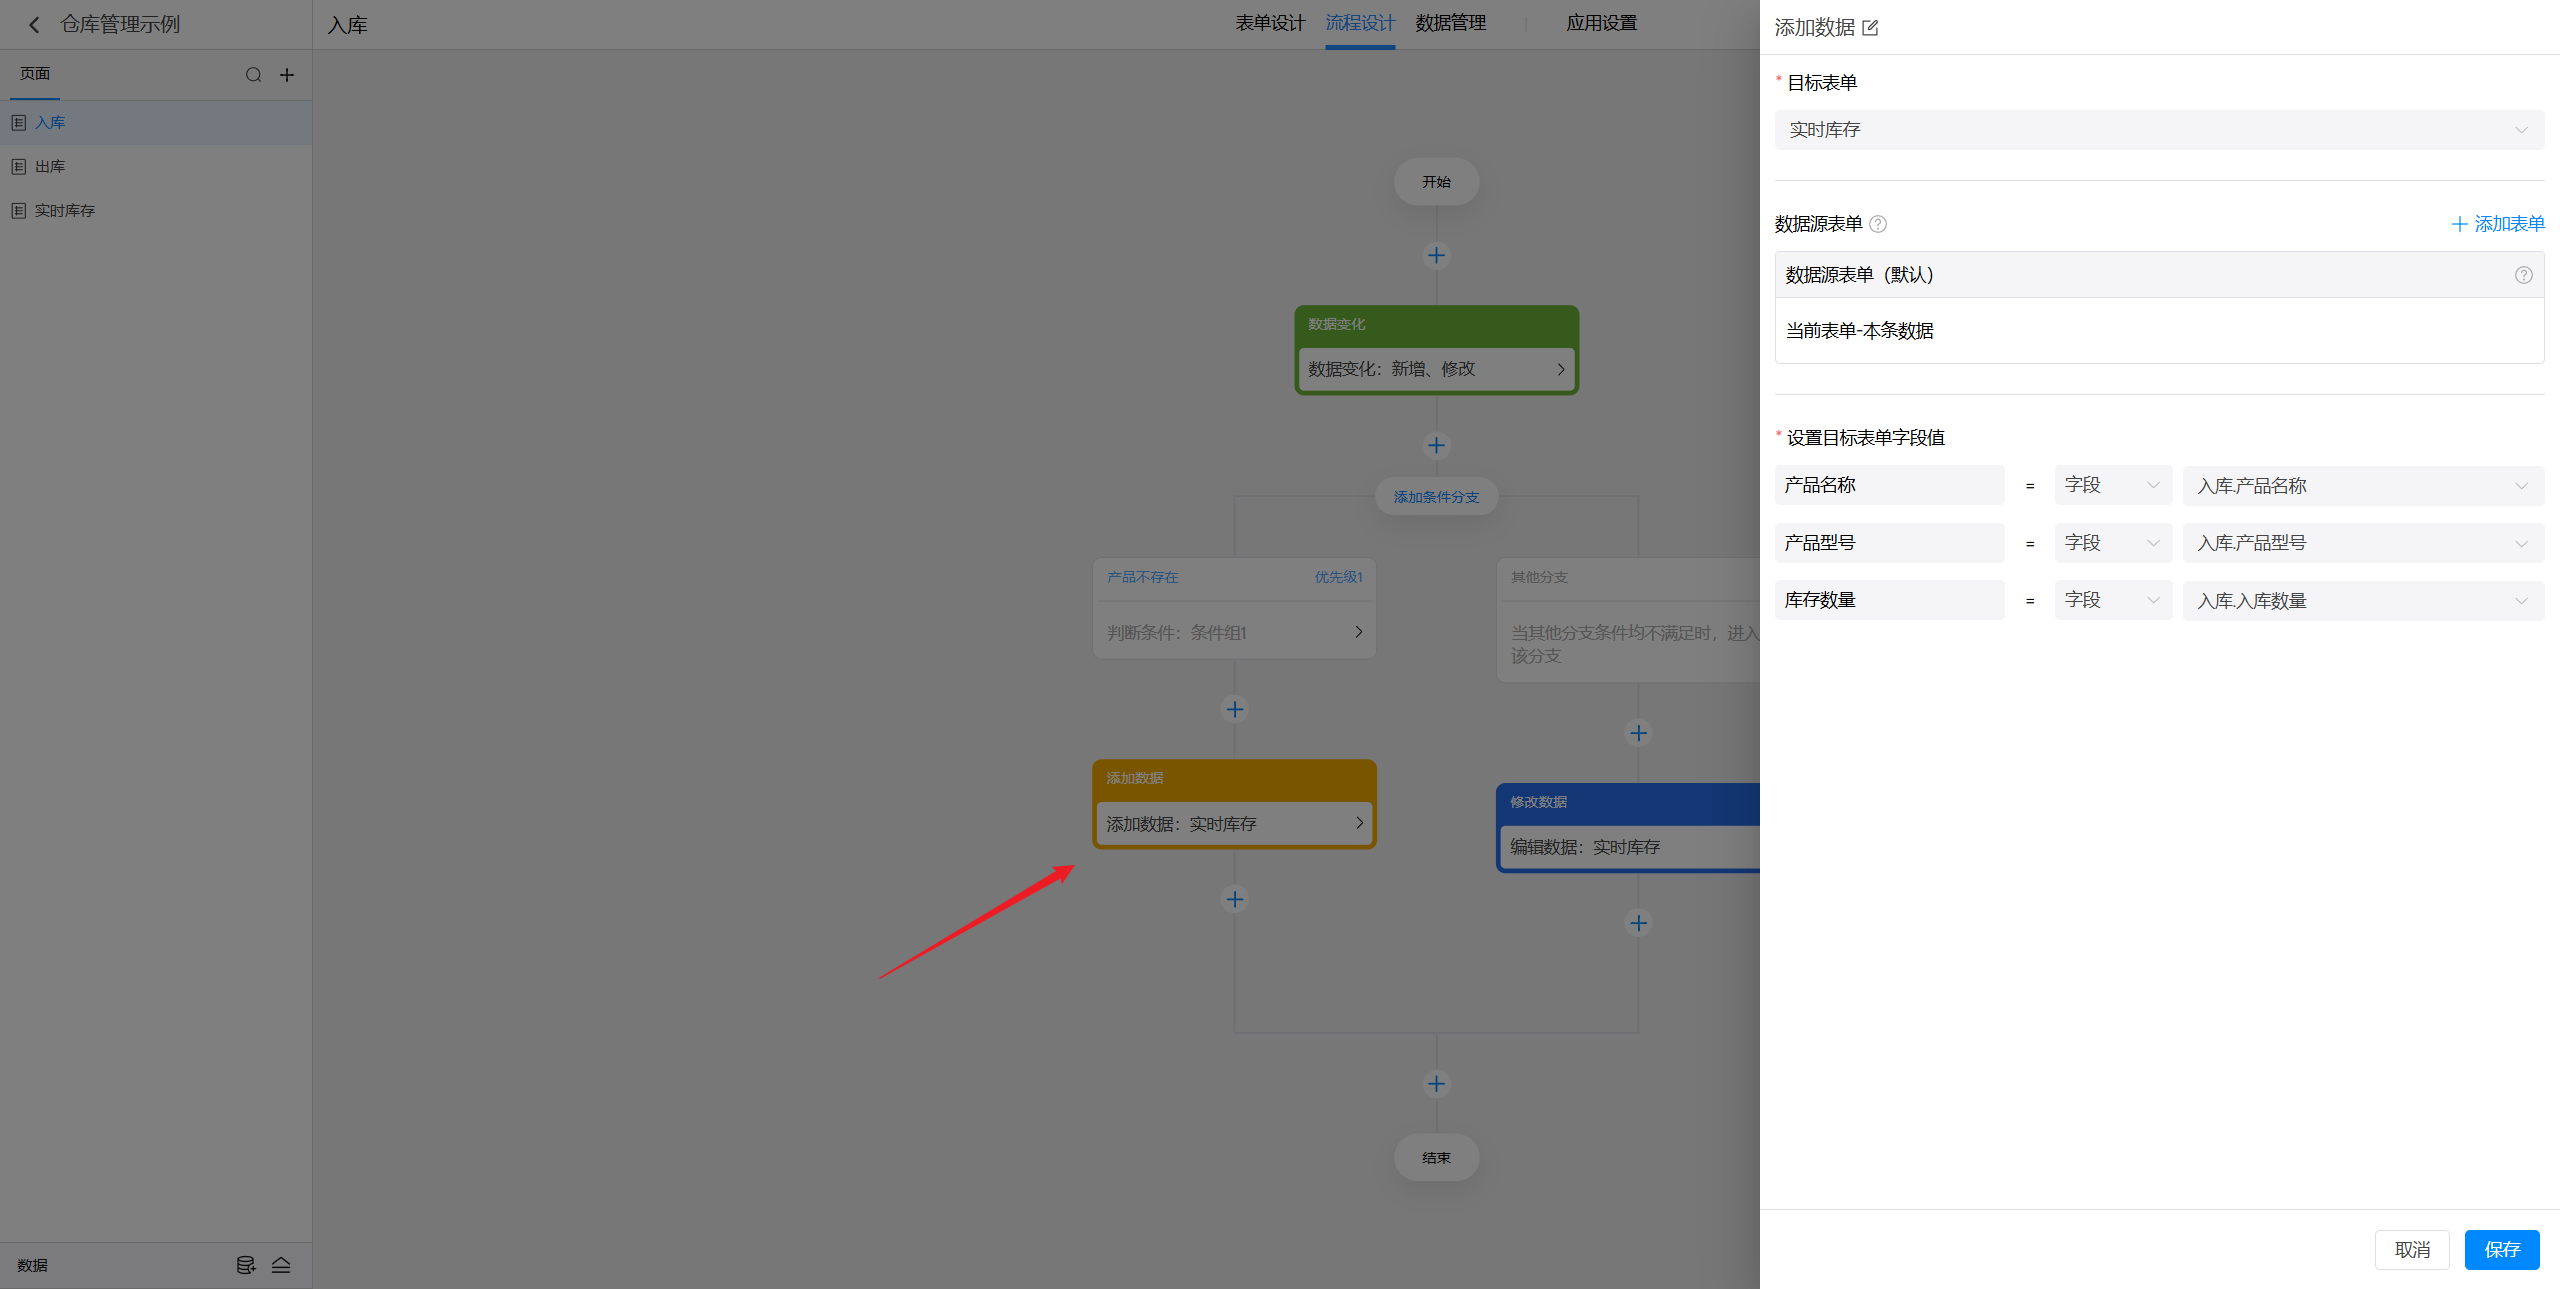Click the search icon in the 页面 panel
Viewport: 2560px width, 1289px height.
pyautogui.click(x=253, y=75)
